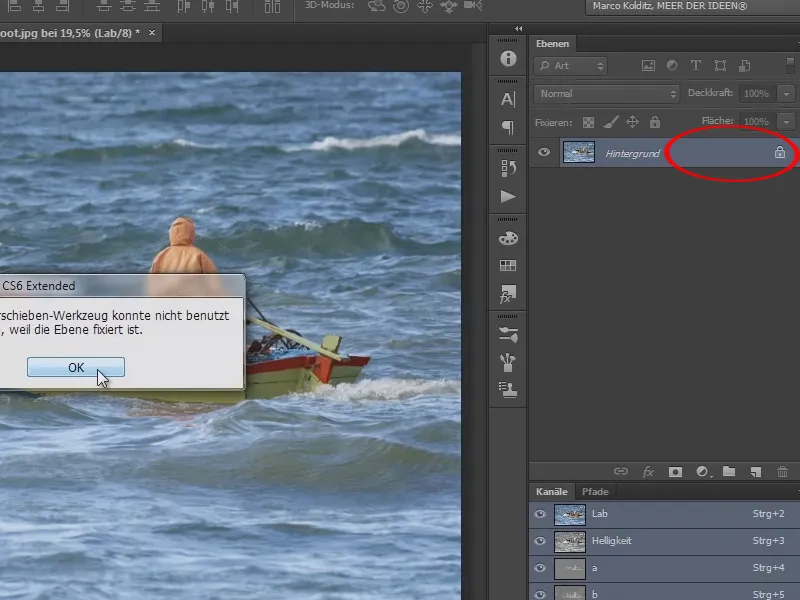
Task: Open the Art layer filter dropdown
Action: pos(570,66)
